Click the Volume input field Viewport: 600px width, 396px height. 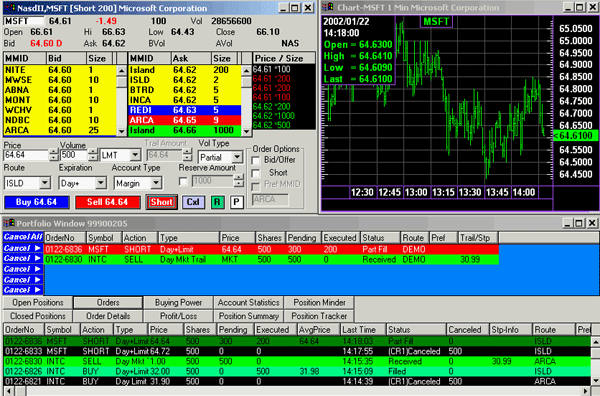click(x=74, y=155)
